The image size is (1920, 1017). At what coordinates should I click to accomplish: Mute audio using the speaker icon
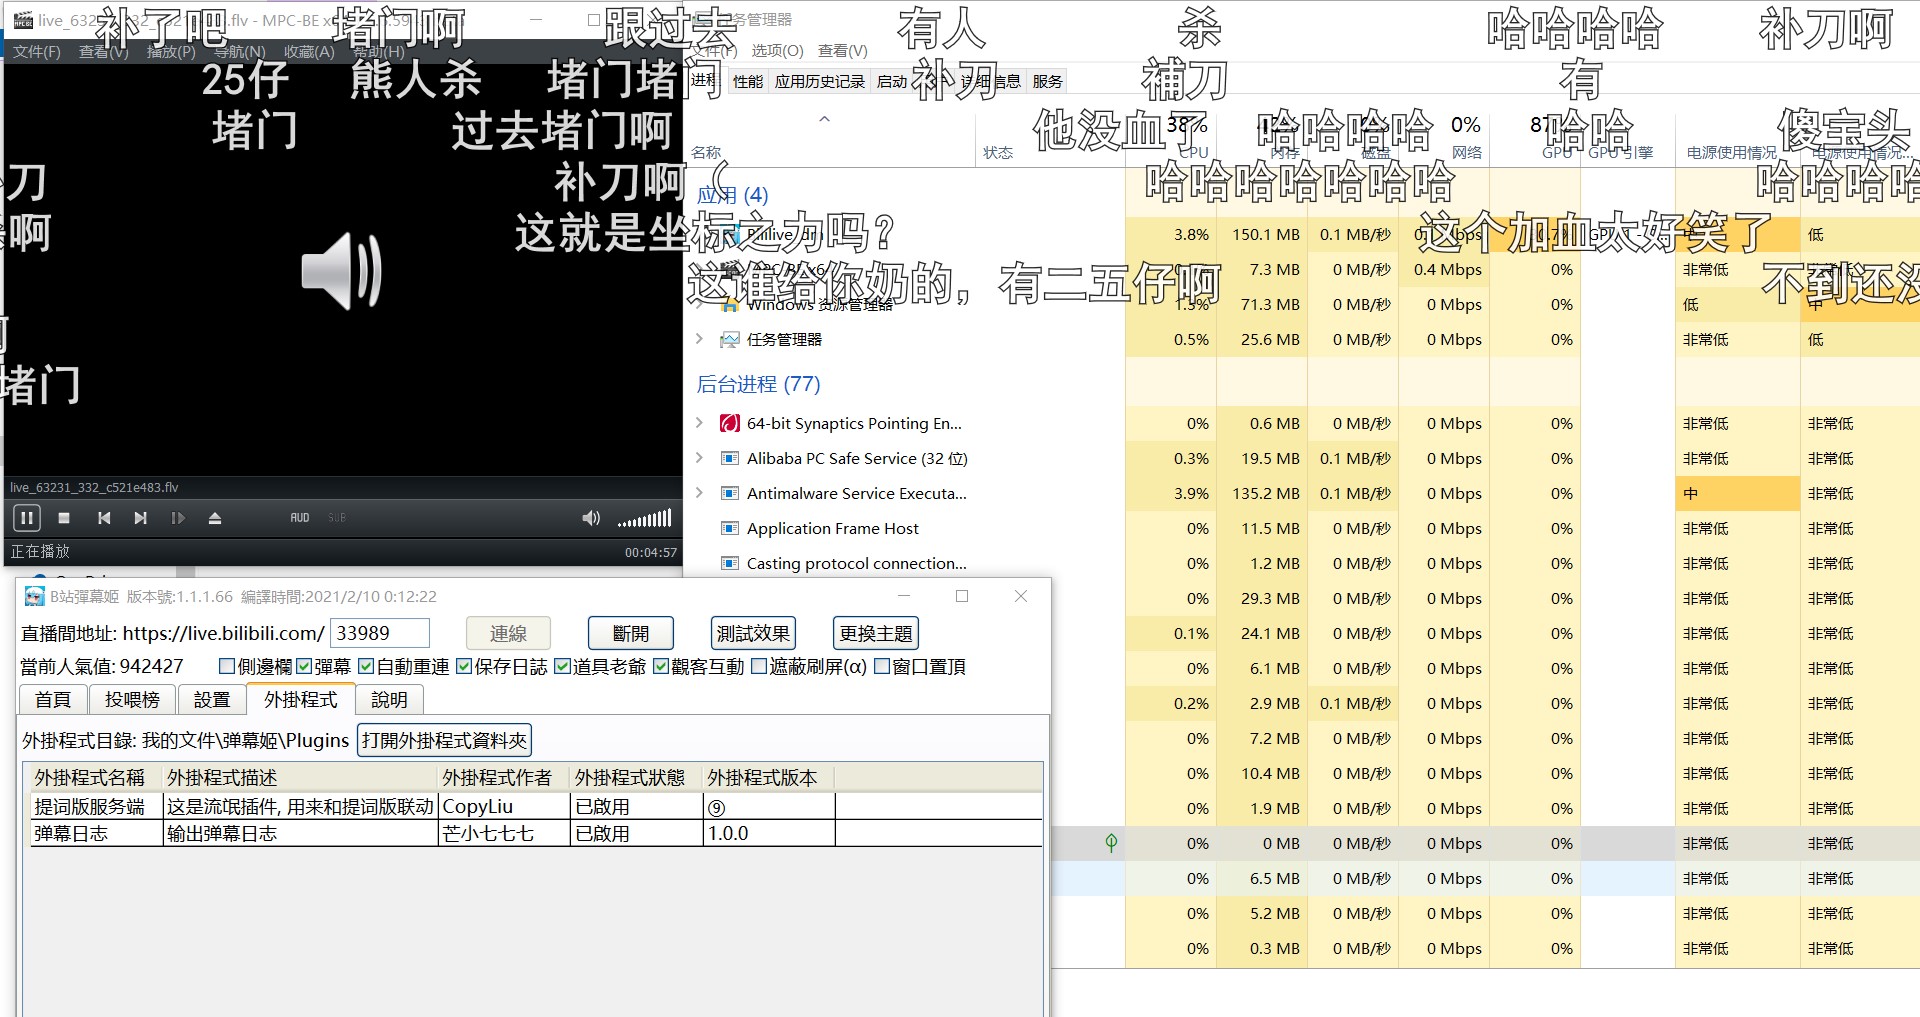[x=591, y=518]
